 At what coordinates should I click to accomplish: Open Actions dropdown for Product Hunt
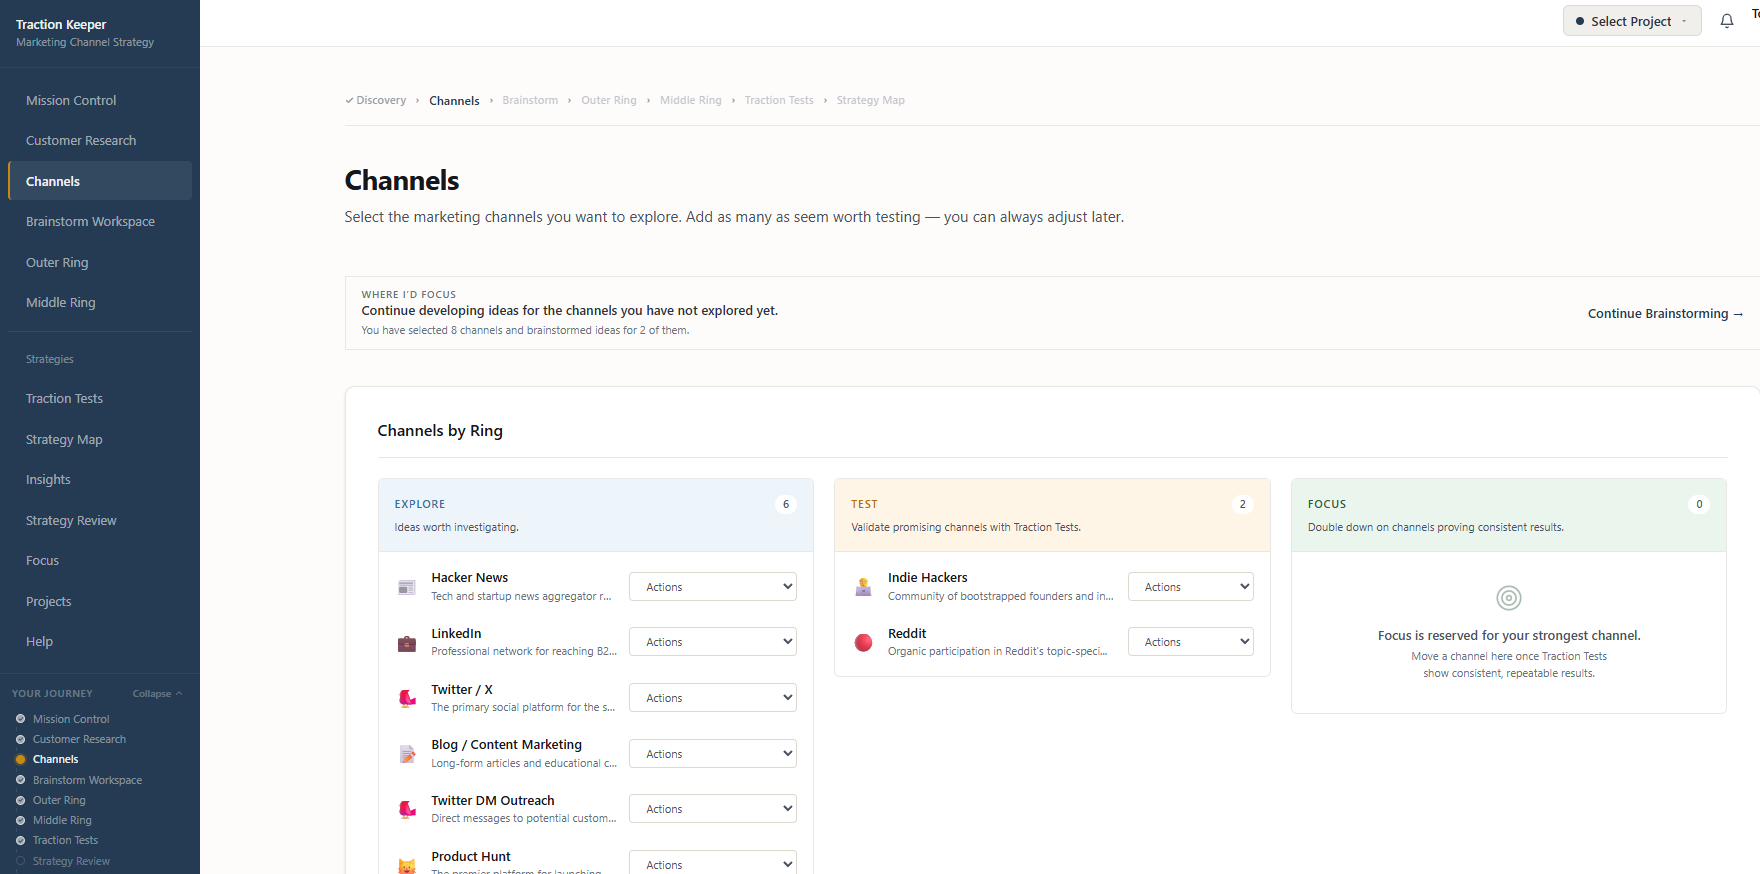tap(713, 864)
